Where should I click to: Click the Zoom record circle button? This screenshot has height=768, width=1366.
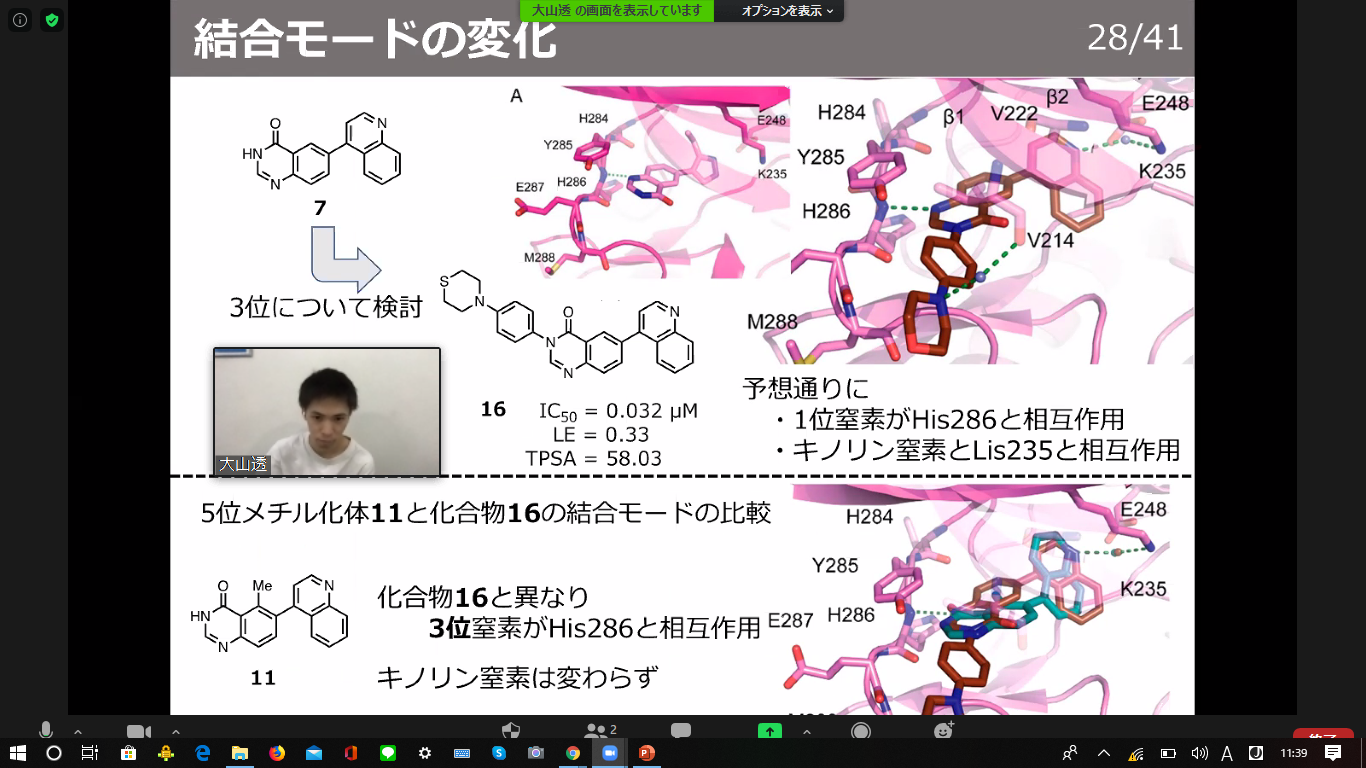pyautogui.click(x=861, y=730)
